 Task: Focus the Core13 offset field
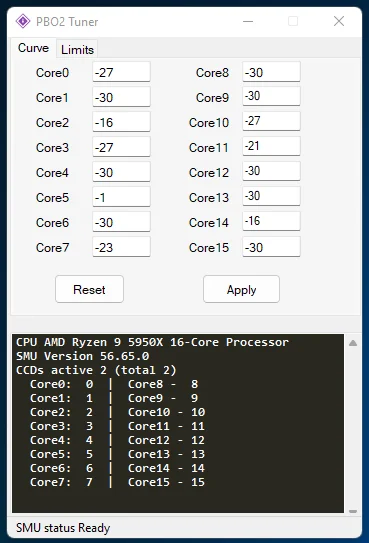tap(271, 196)
